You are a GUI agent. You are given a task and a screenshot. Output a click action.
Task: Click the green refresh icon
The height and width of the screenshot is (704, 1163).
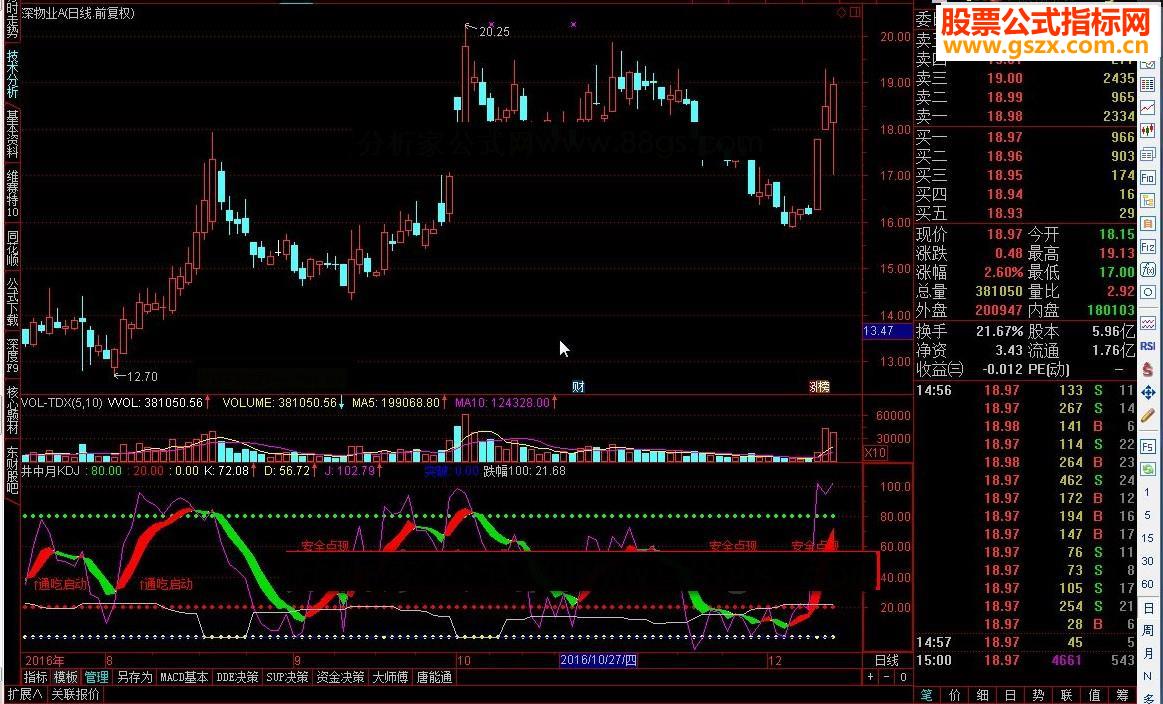[x=1147, y=470]
